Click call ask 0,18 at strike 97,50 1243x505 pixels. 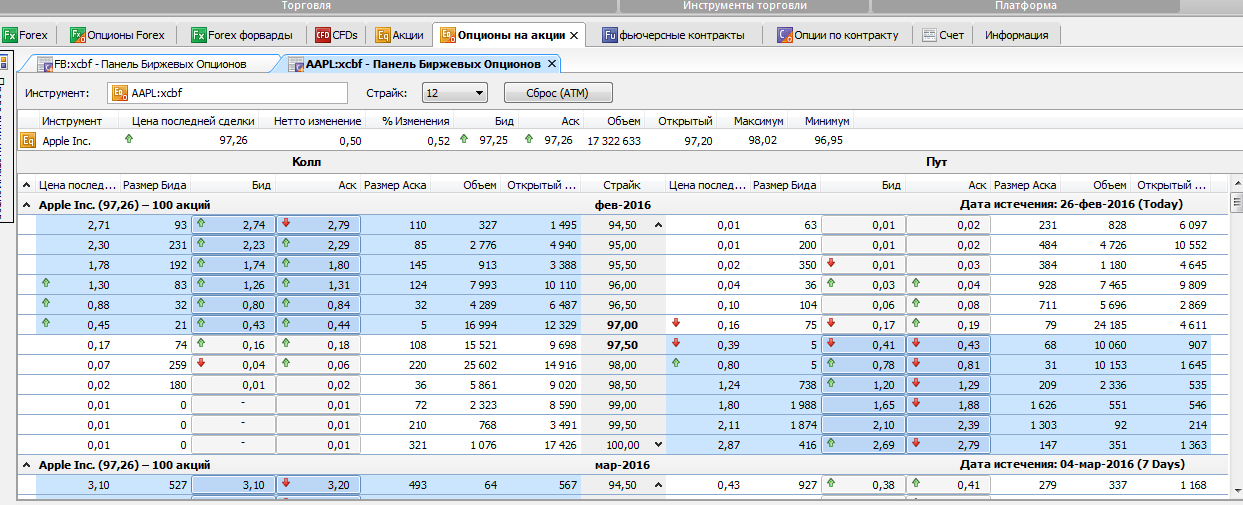pos(317,345)
